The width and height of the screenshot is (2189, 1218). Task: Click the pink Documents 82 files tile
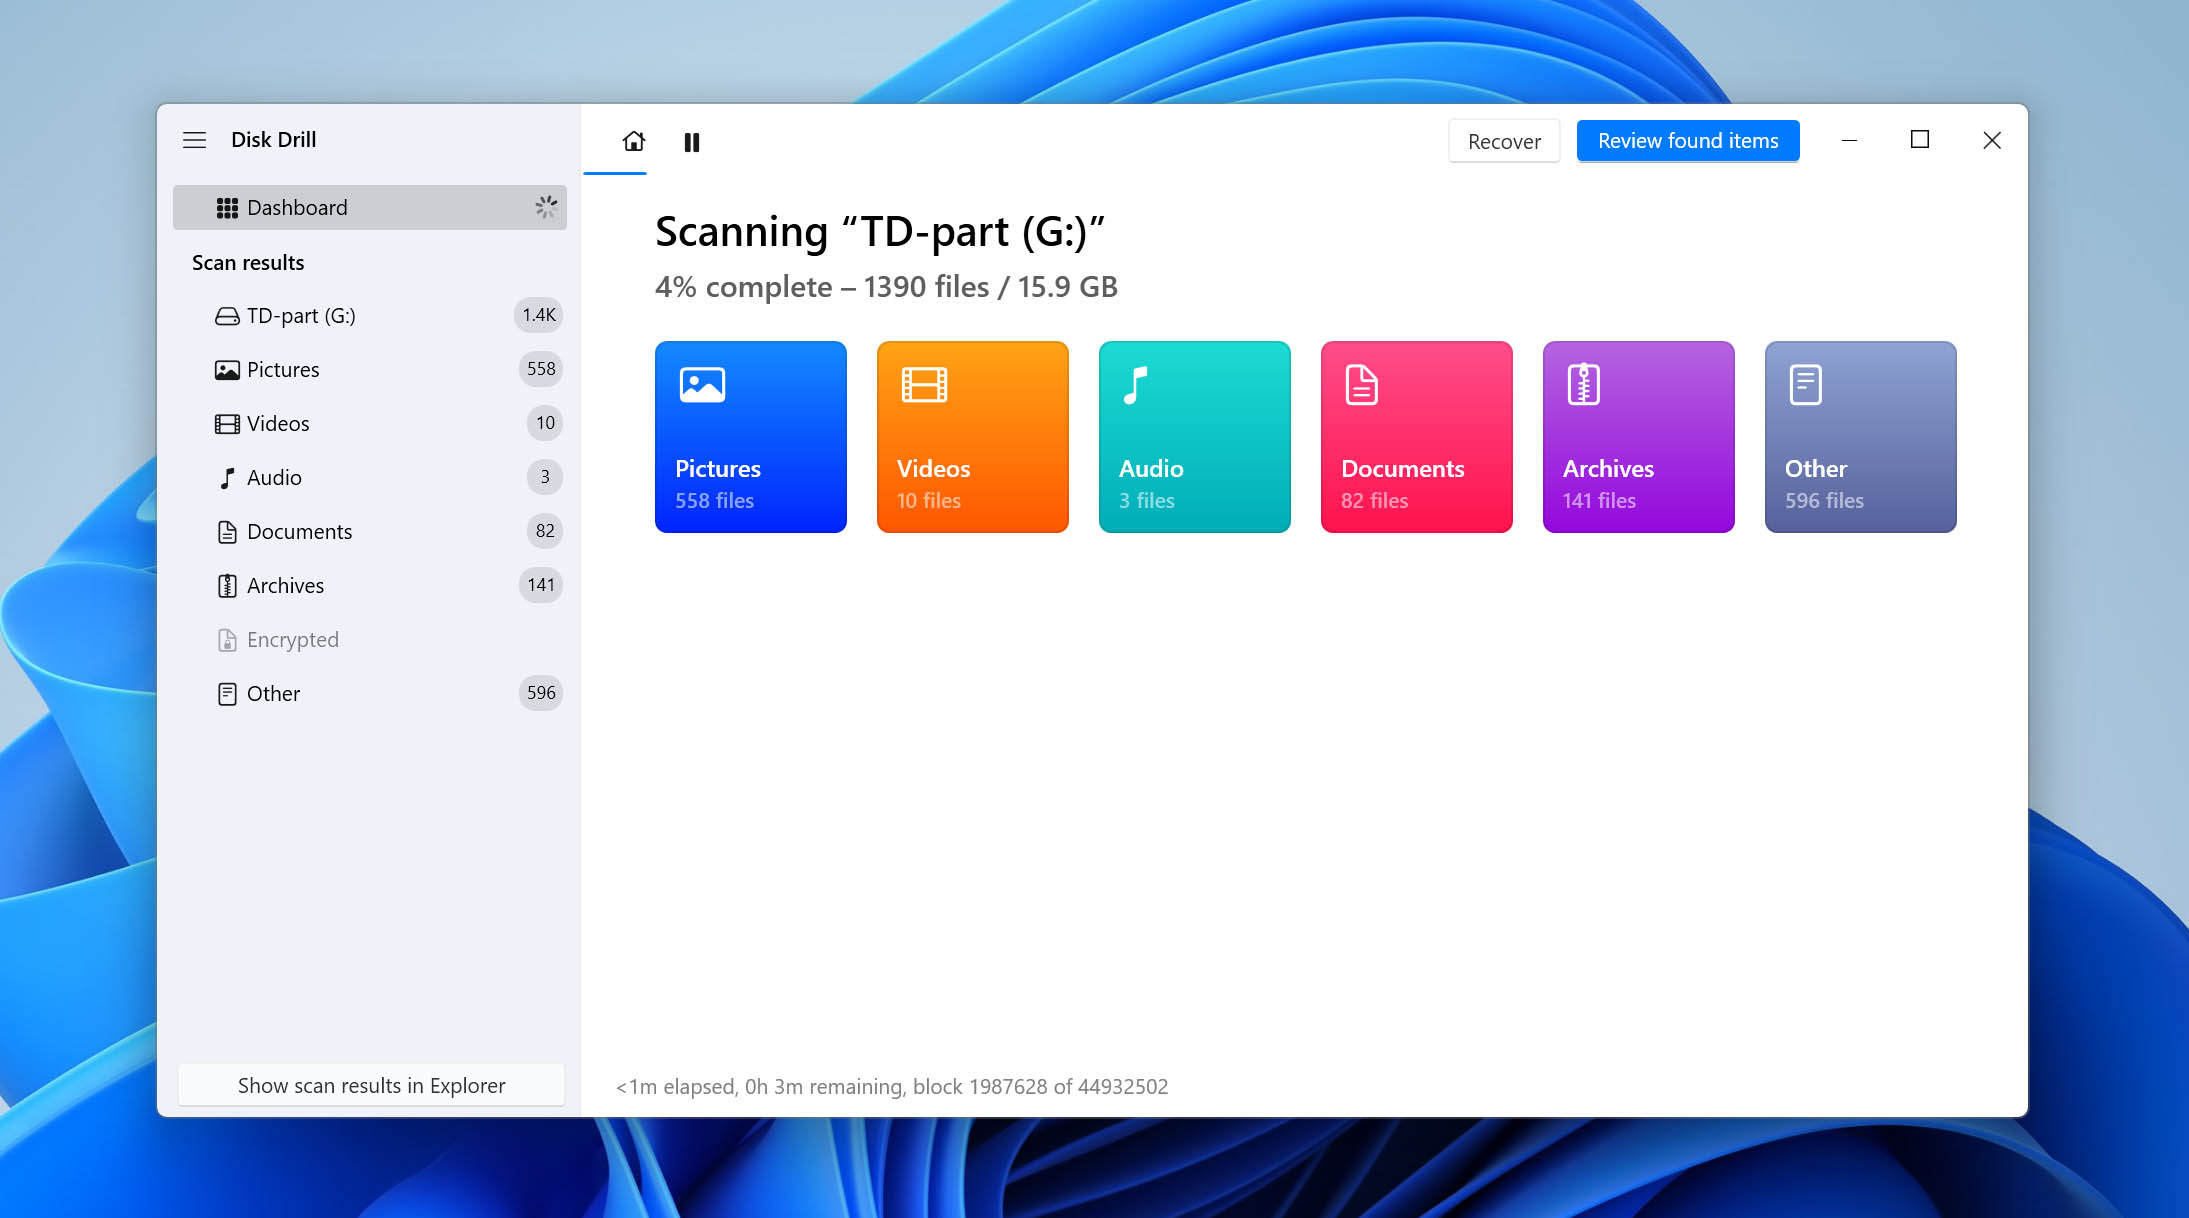1417,437
